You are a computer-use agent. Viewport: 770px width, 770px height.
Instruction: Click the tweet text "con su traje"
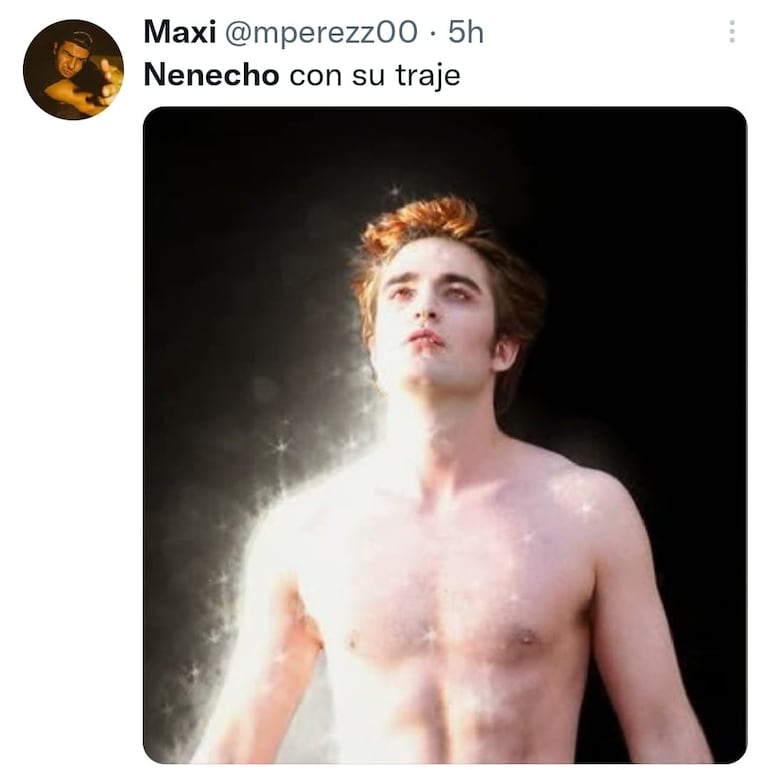(x=375, y=75)
